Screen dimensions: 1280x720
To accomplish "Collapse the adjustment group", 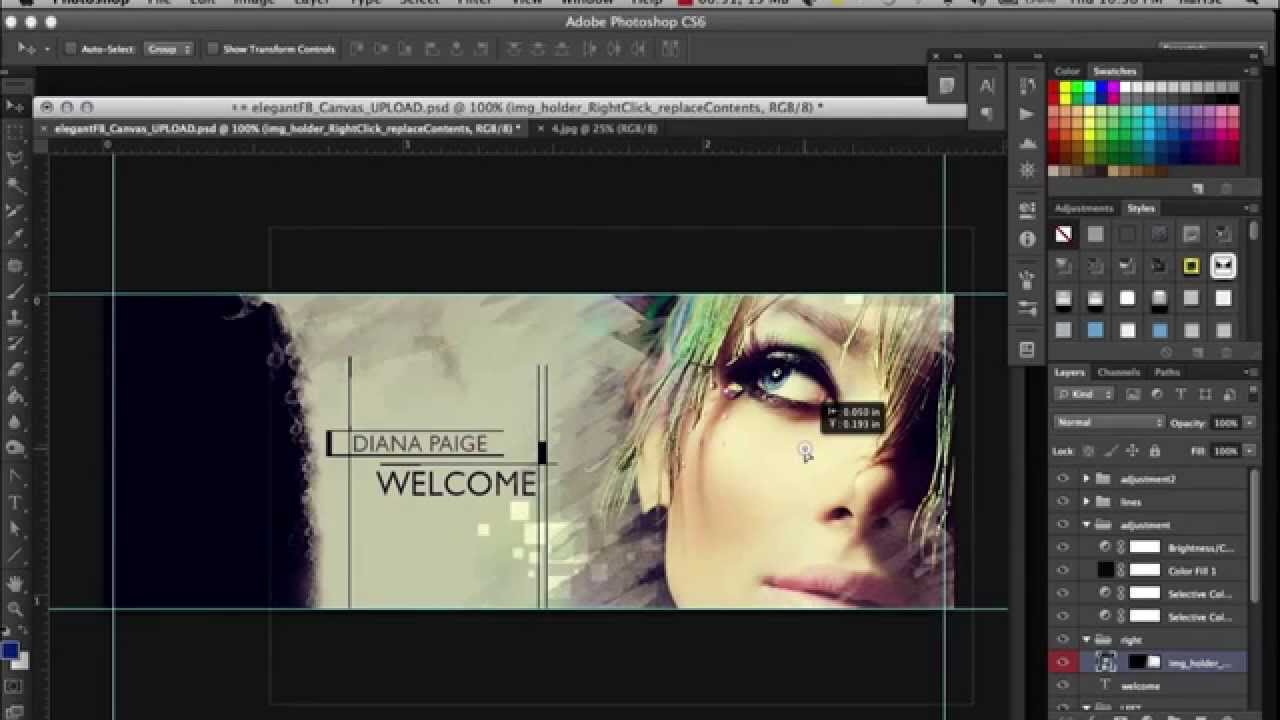I will click(1087, 525).
